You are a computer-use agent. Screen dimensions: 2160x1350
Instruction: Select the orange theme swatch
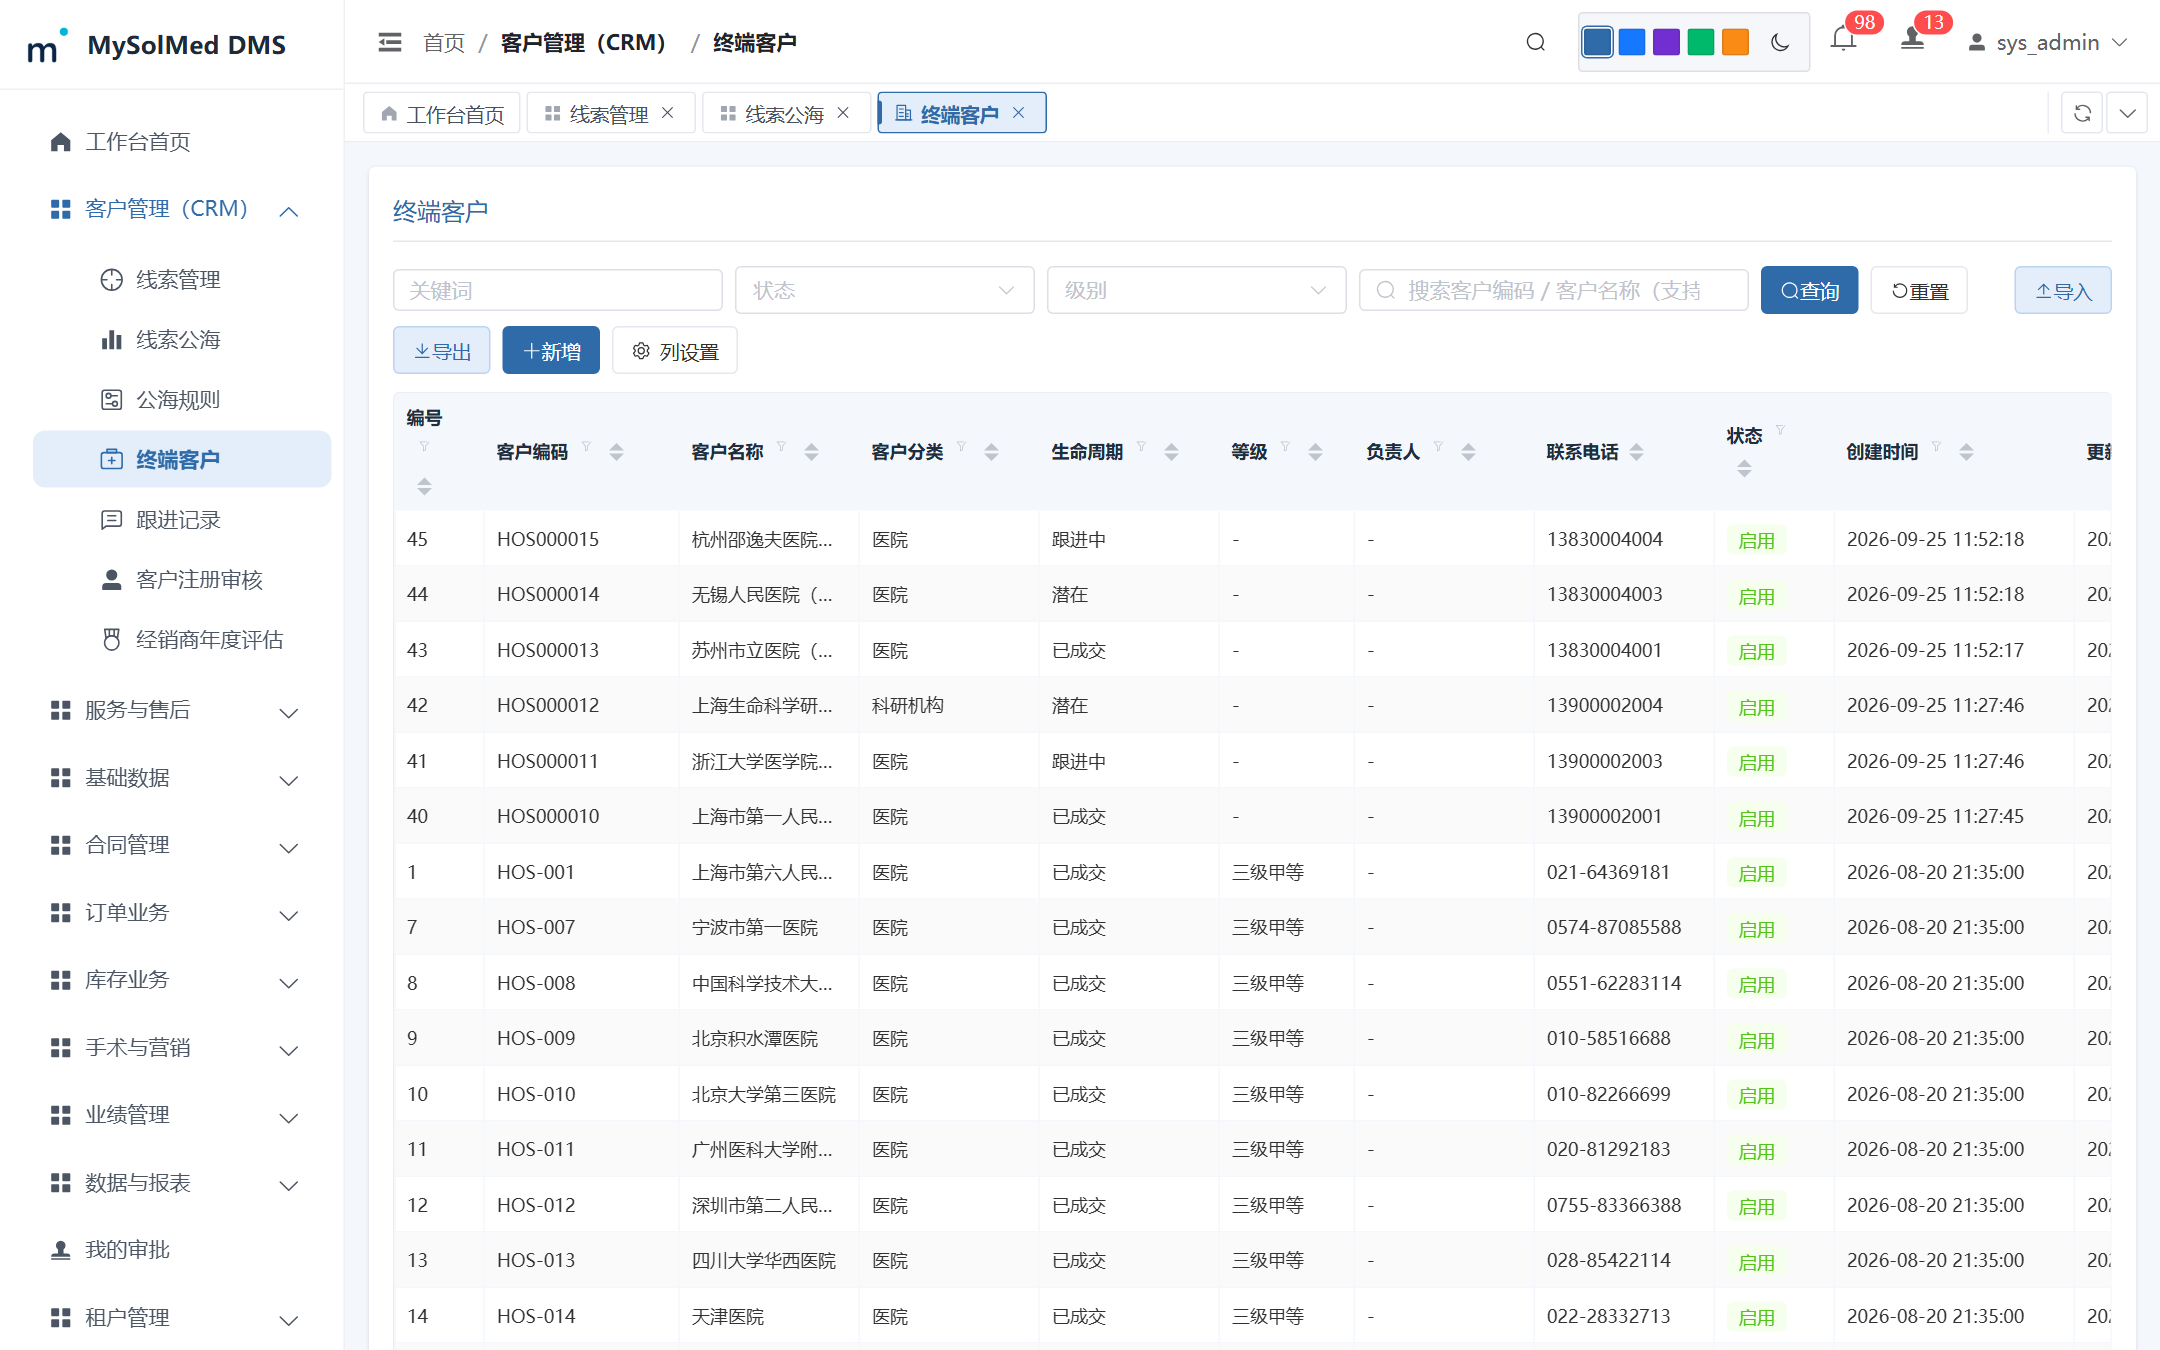pos(1736,42)
